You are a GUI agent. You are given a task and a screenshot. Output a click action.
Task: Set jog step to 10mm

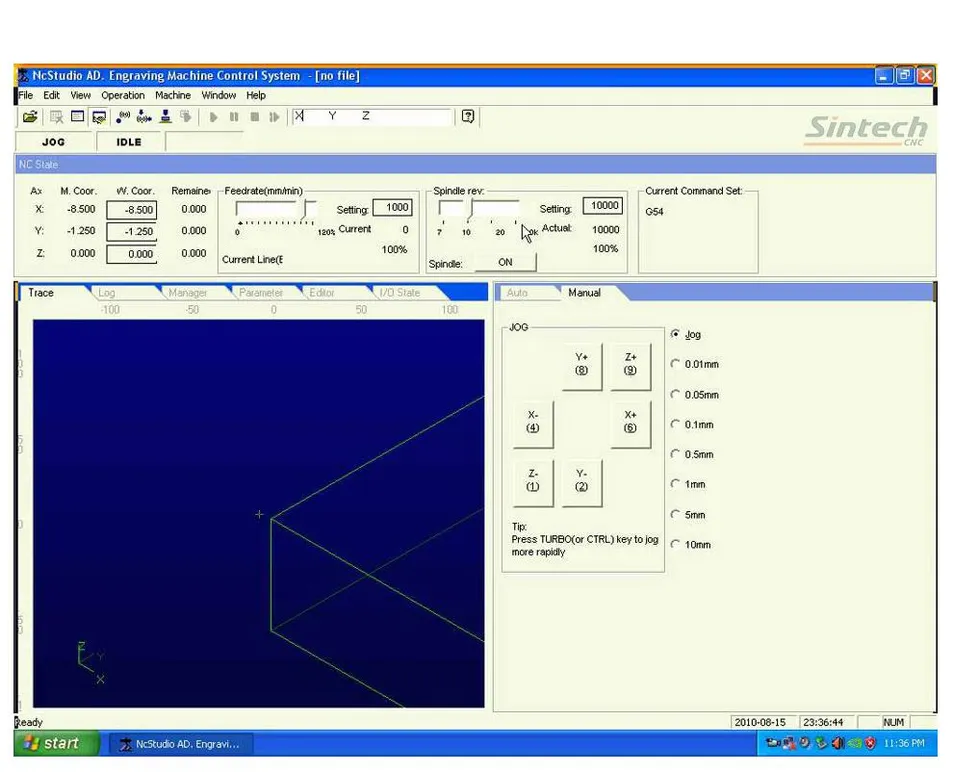[x=676, y=544]
